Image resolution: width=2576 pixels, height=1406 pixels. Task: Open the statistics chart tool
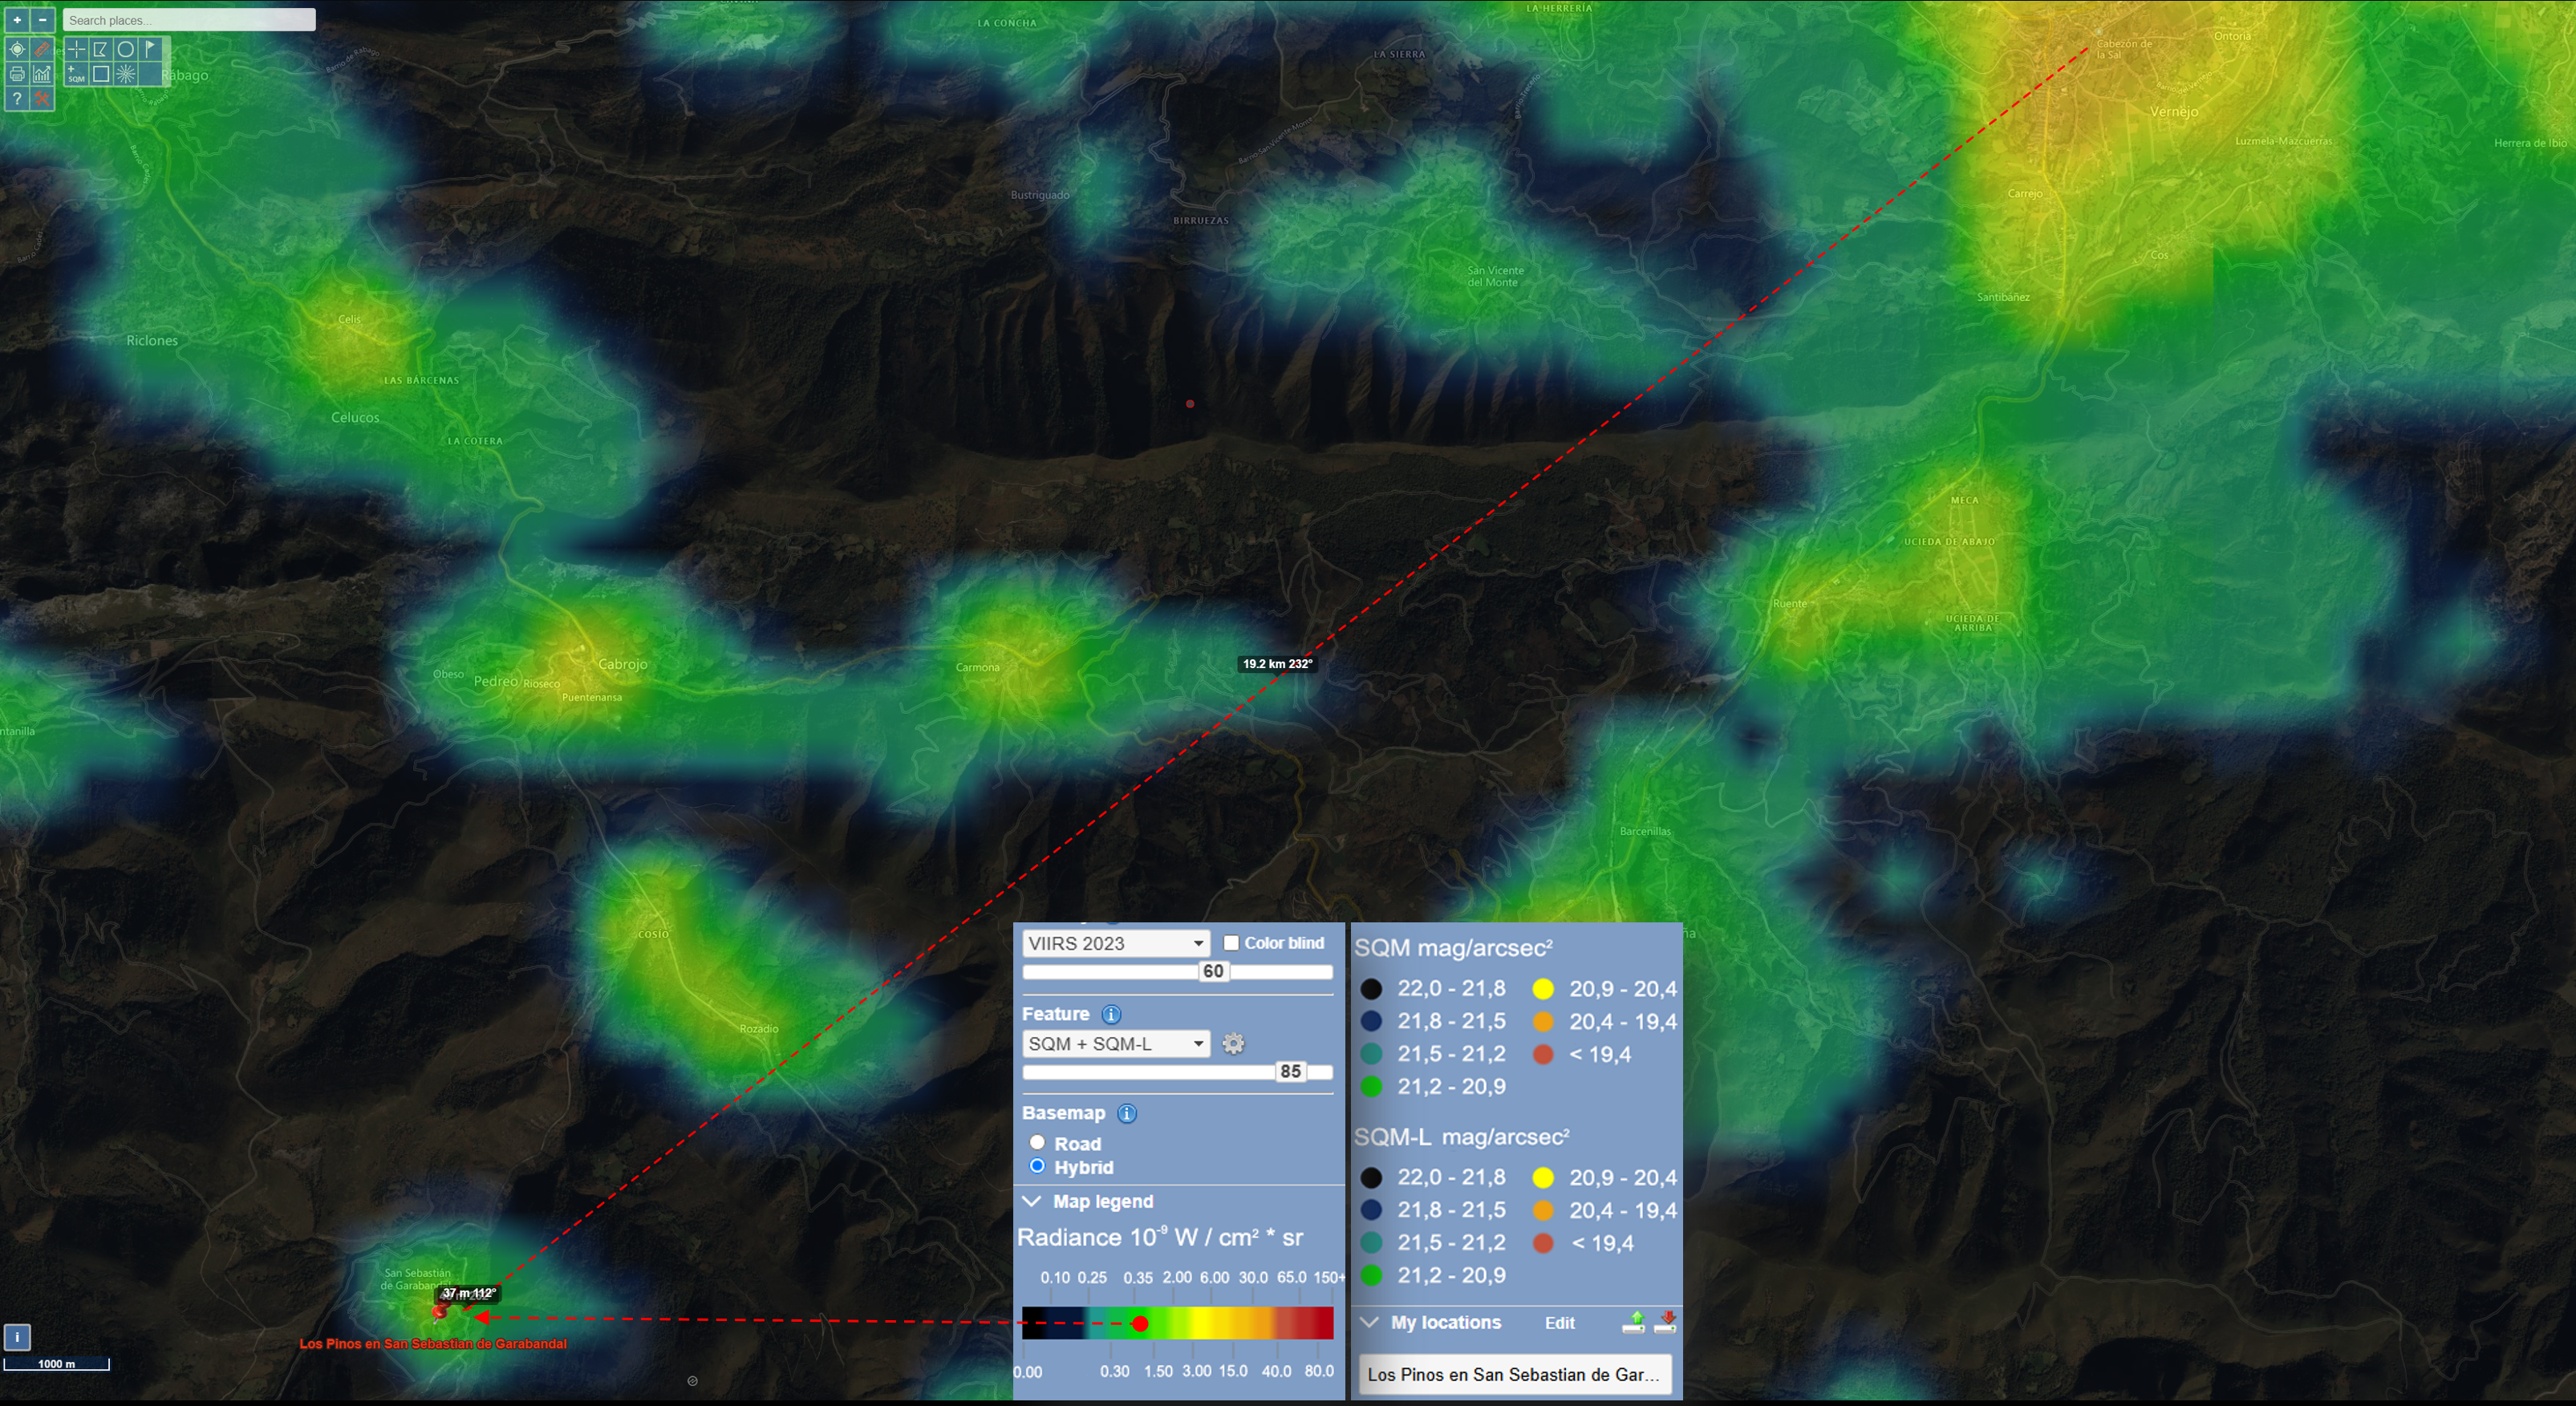pos(42,74)
